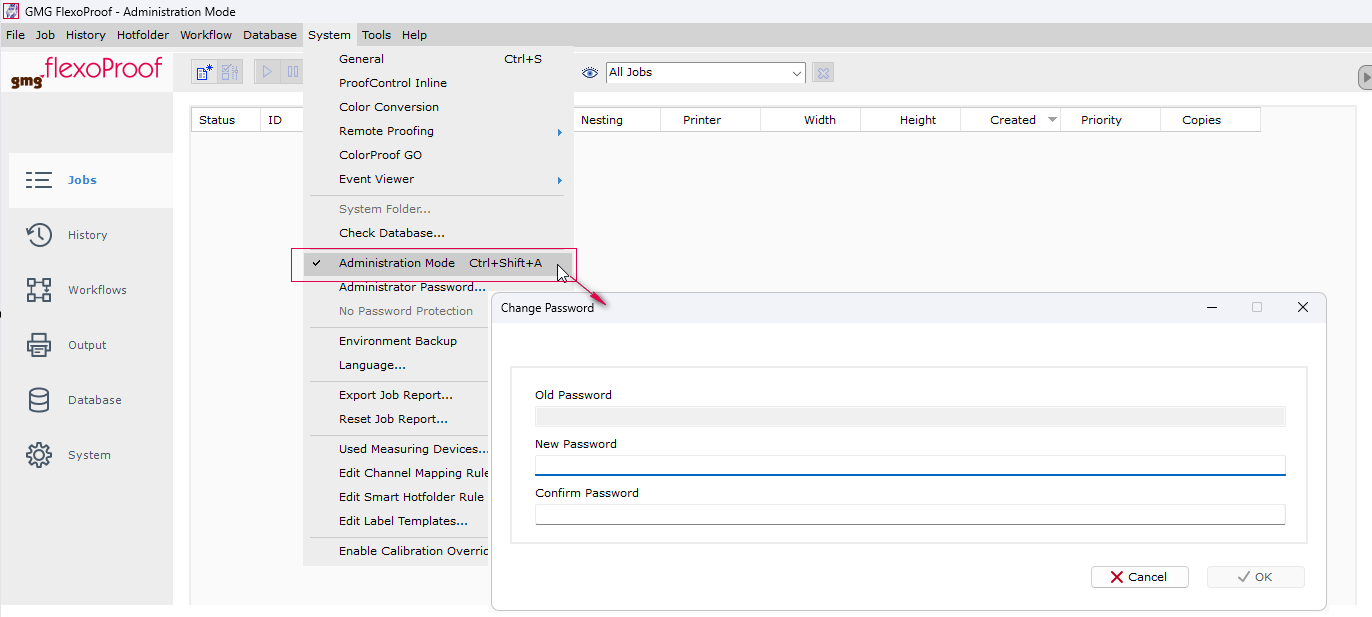The height and width of the screenshot is (617, 1372).
Task: Open ColorProof GO from the System menu
Action: [439, 155]
